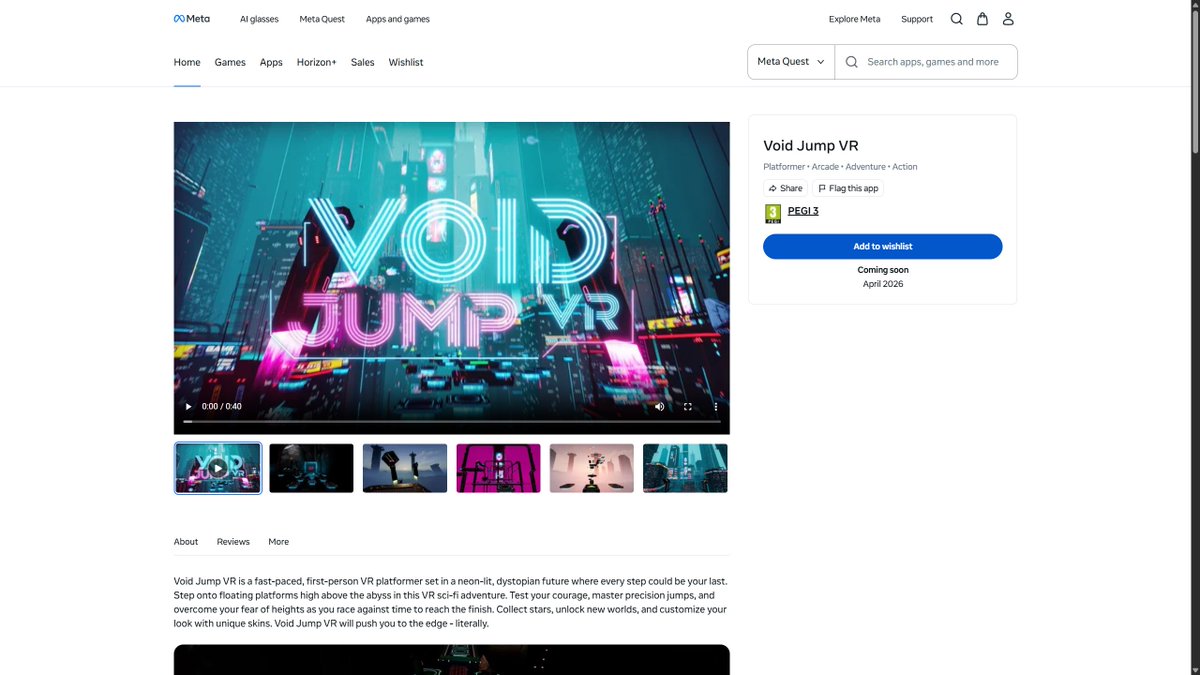Enter fullscreen mode on the video player

tap(688, 407)
